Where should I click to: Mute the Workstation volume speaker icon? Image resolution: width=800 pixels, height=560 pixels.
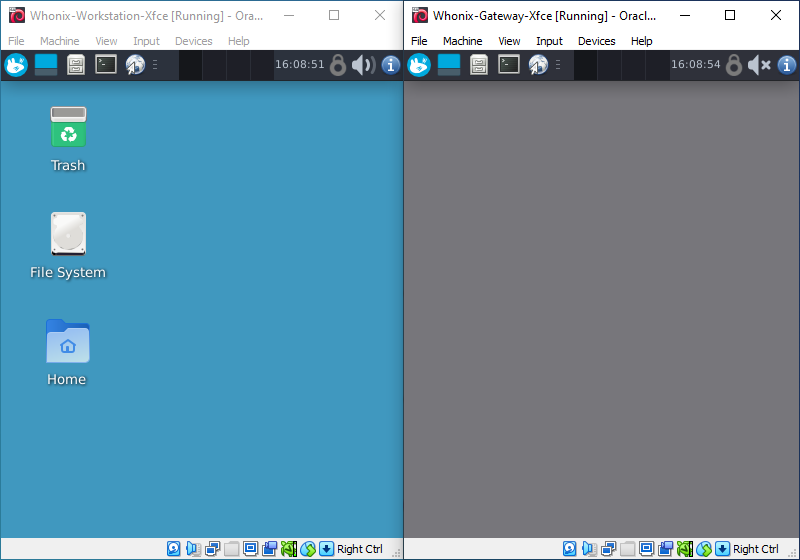pyautogui.click(x=363, y=65)
